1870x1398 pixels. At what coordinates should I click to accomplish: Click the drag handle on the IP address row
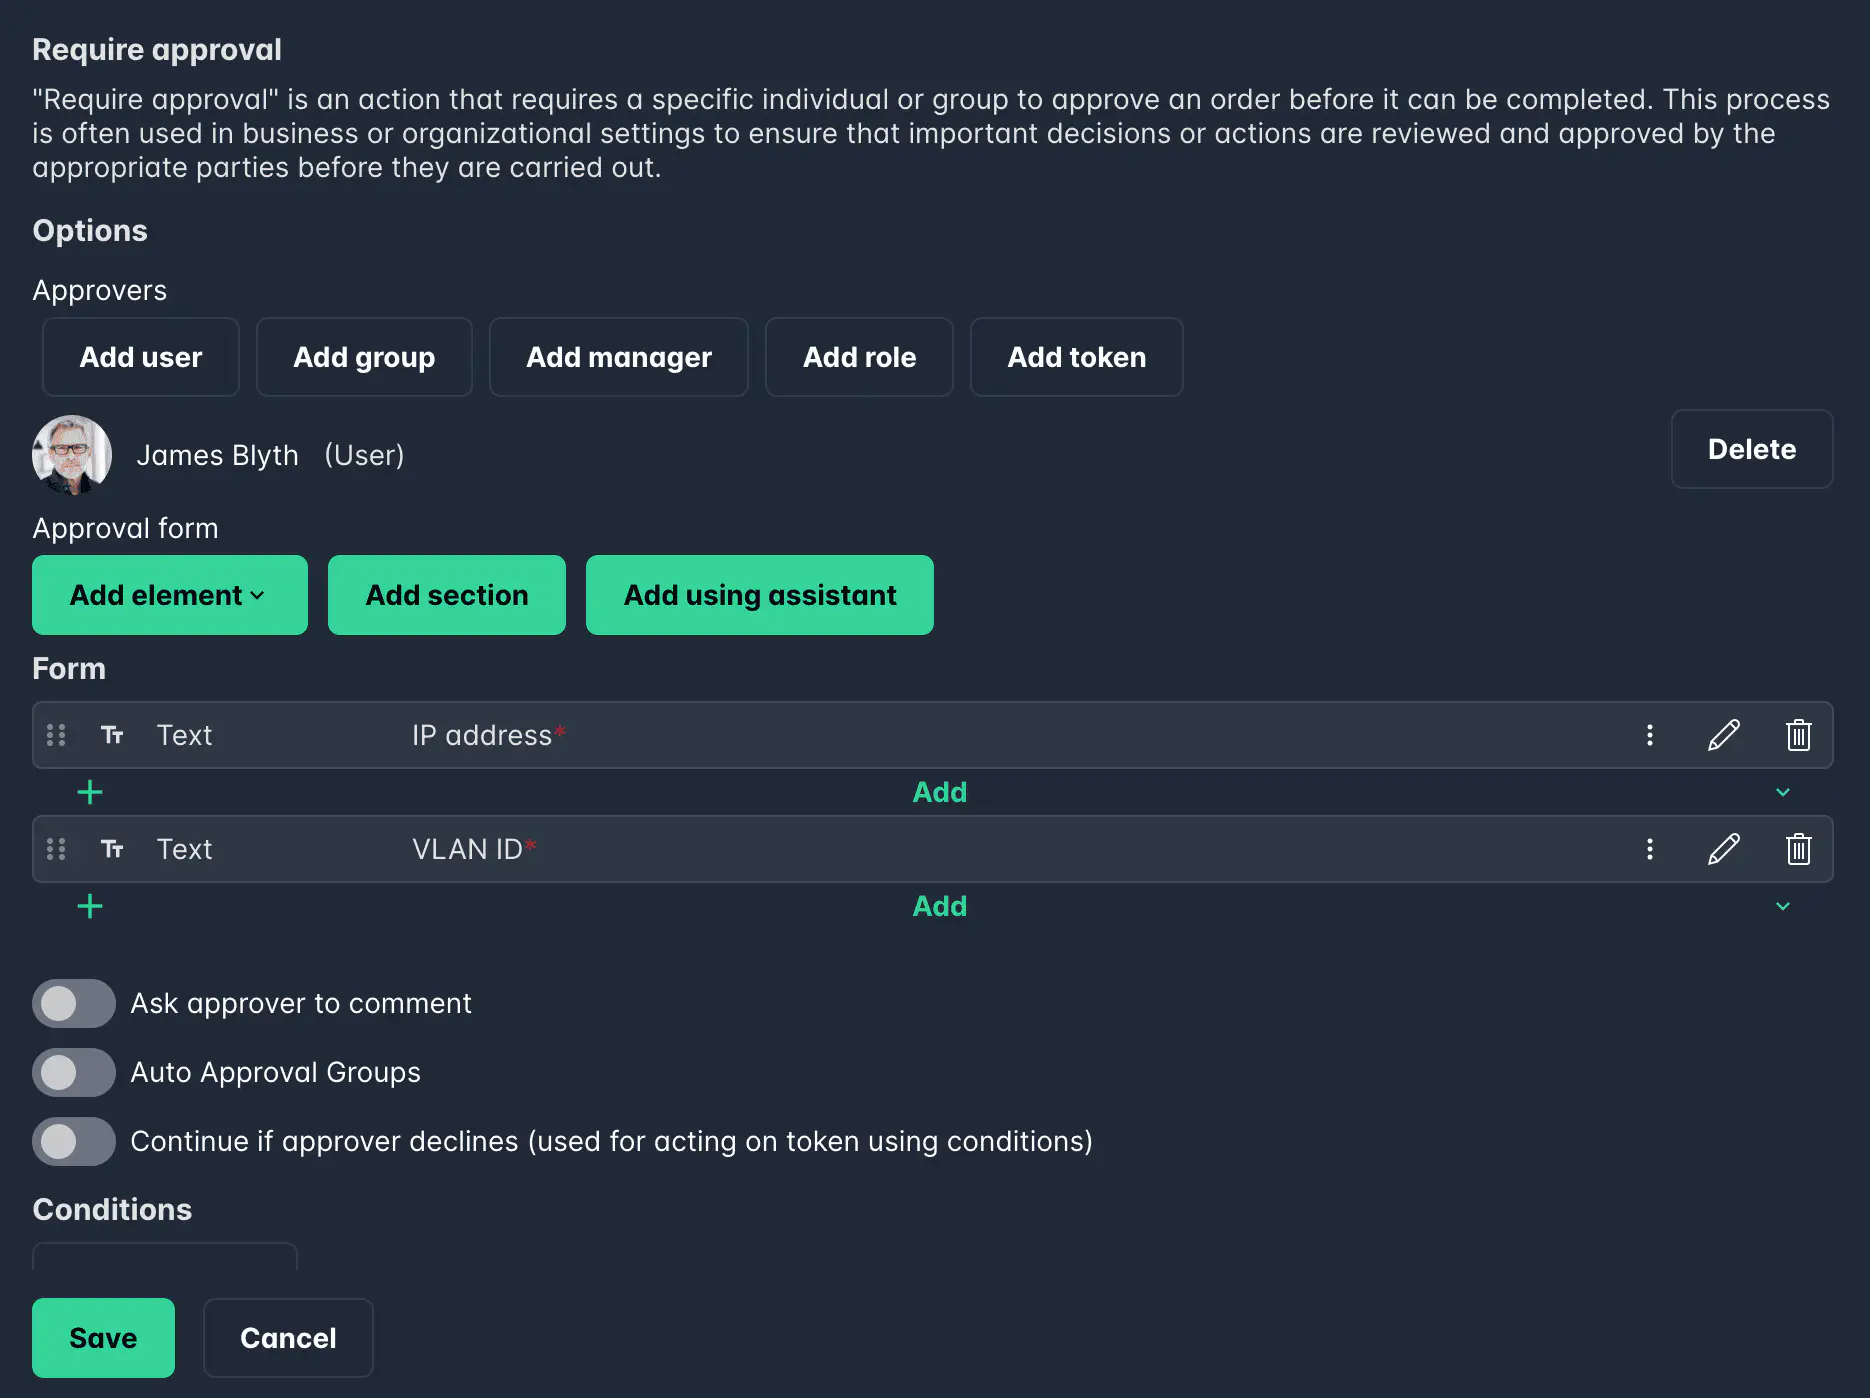pos(57,735)
